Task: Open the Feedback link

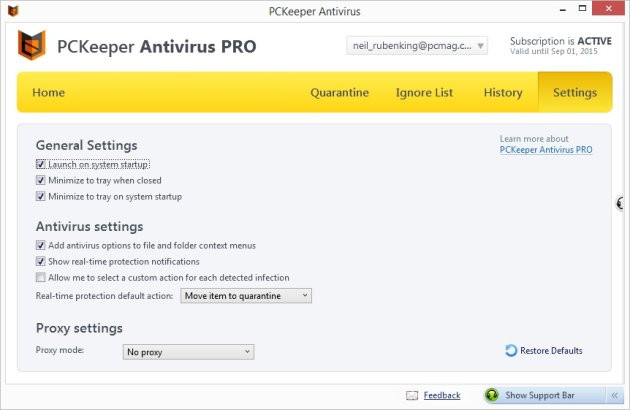Action: pos(442,396)
